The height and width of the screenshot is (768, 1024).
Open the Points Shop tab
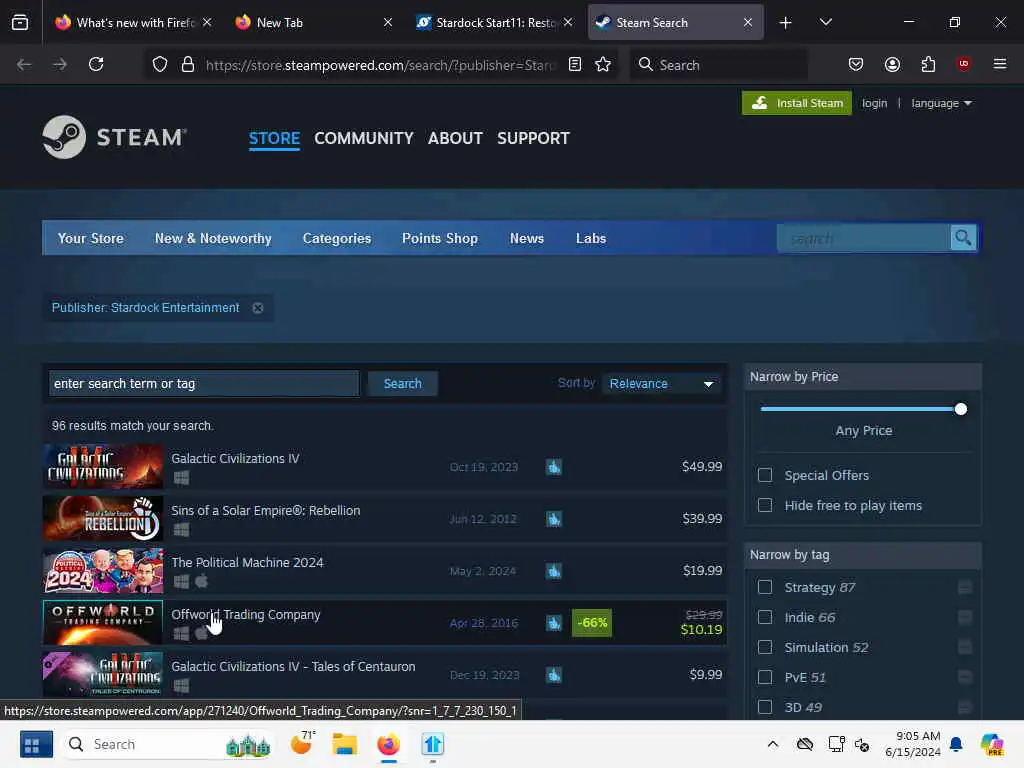coord(440,238)
